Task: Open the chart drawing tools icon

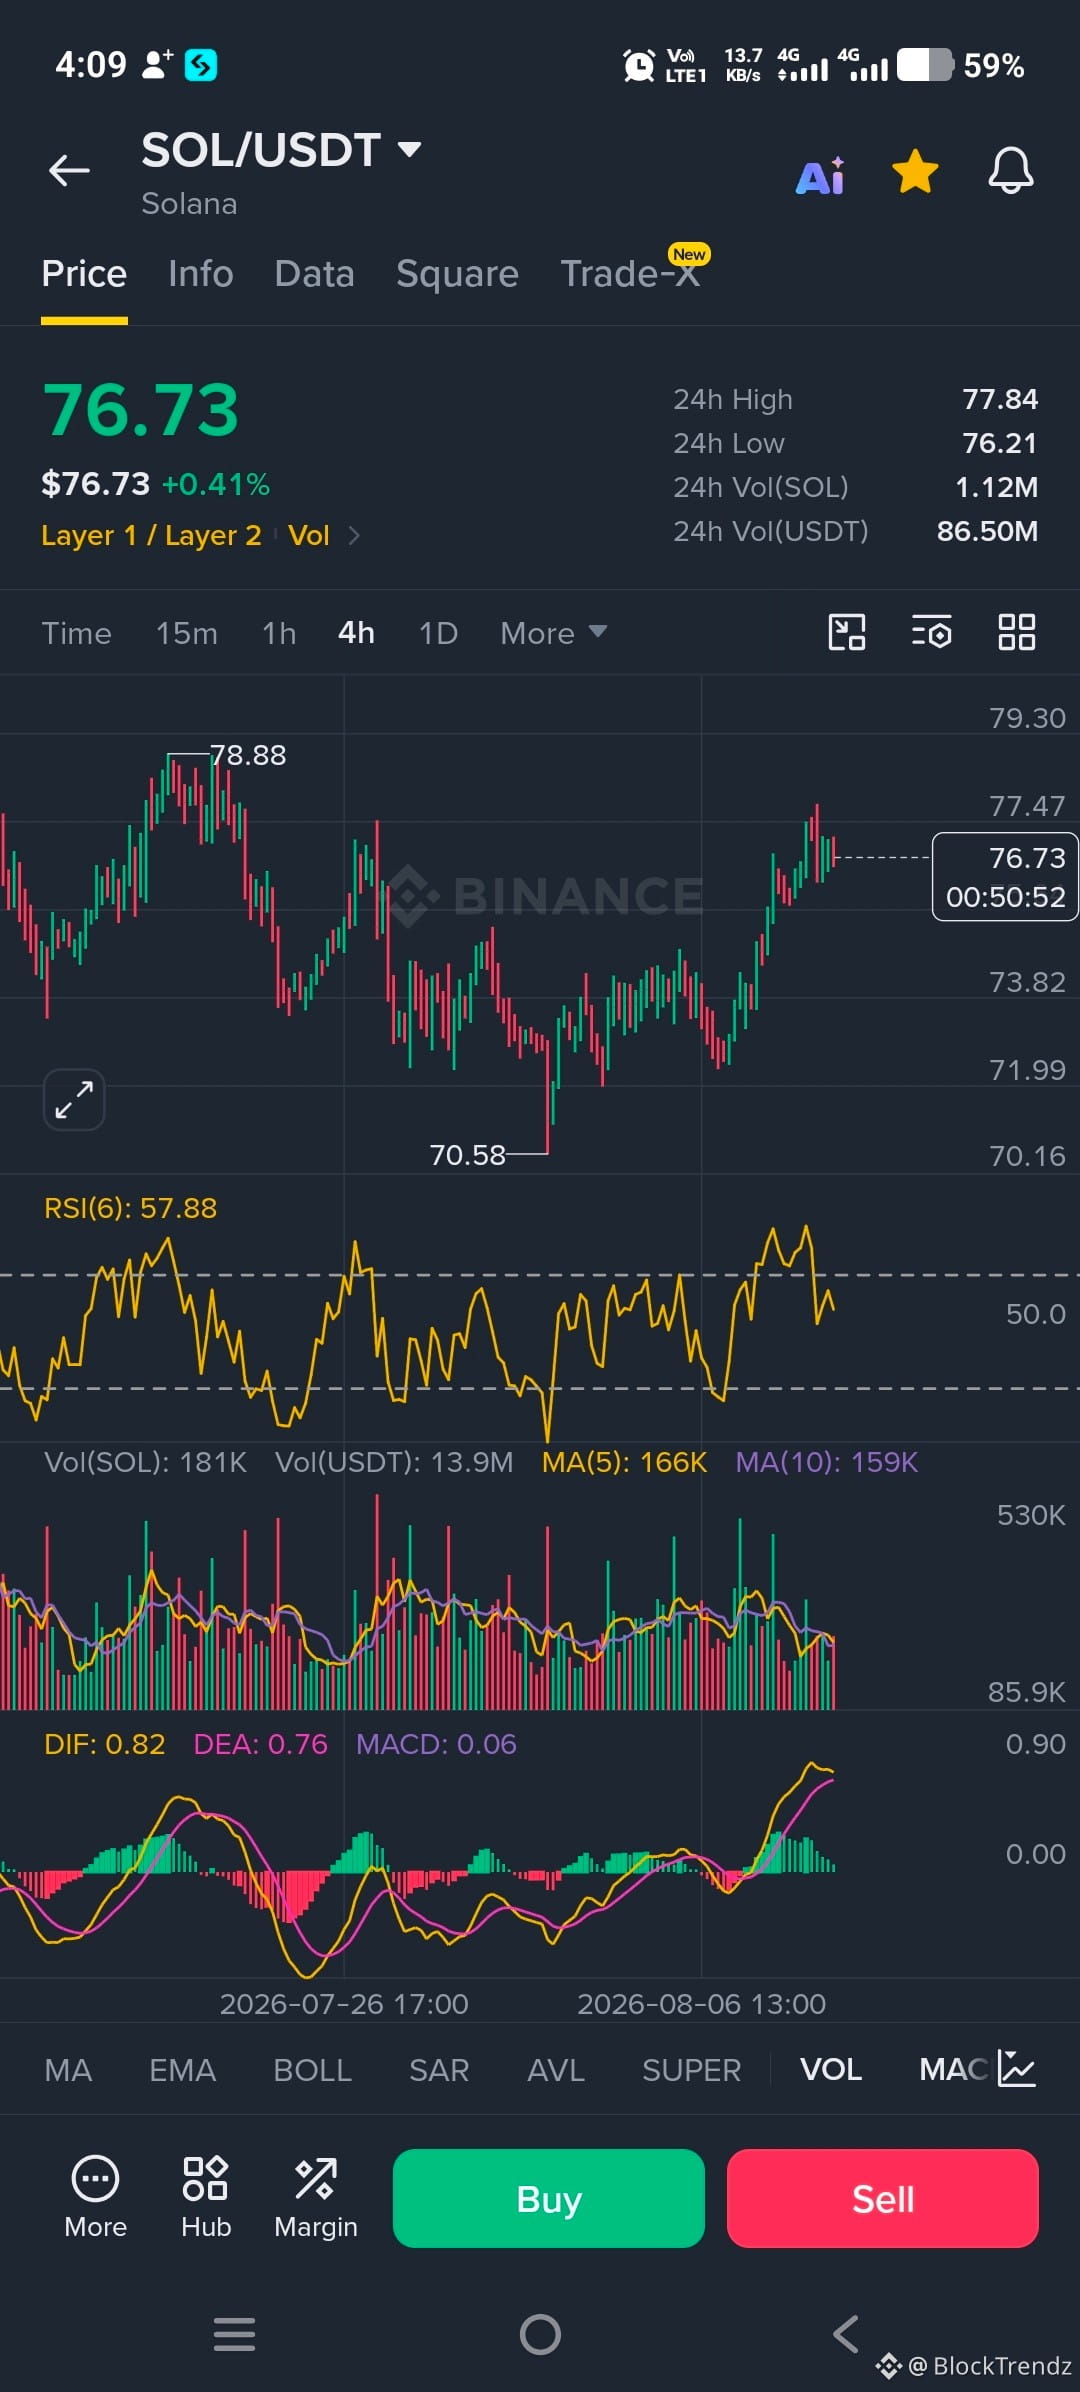Action: [847, 632]
